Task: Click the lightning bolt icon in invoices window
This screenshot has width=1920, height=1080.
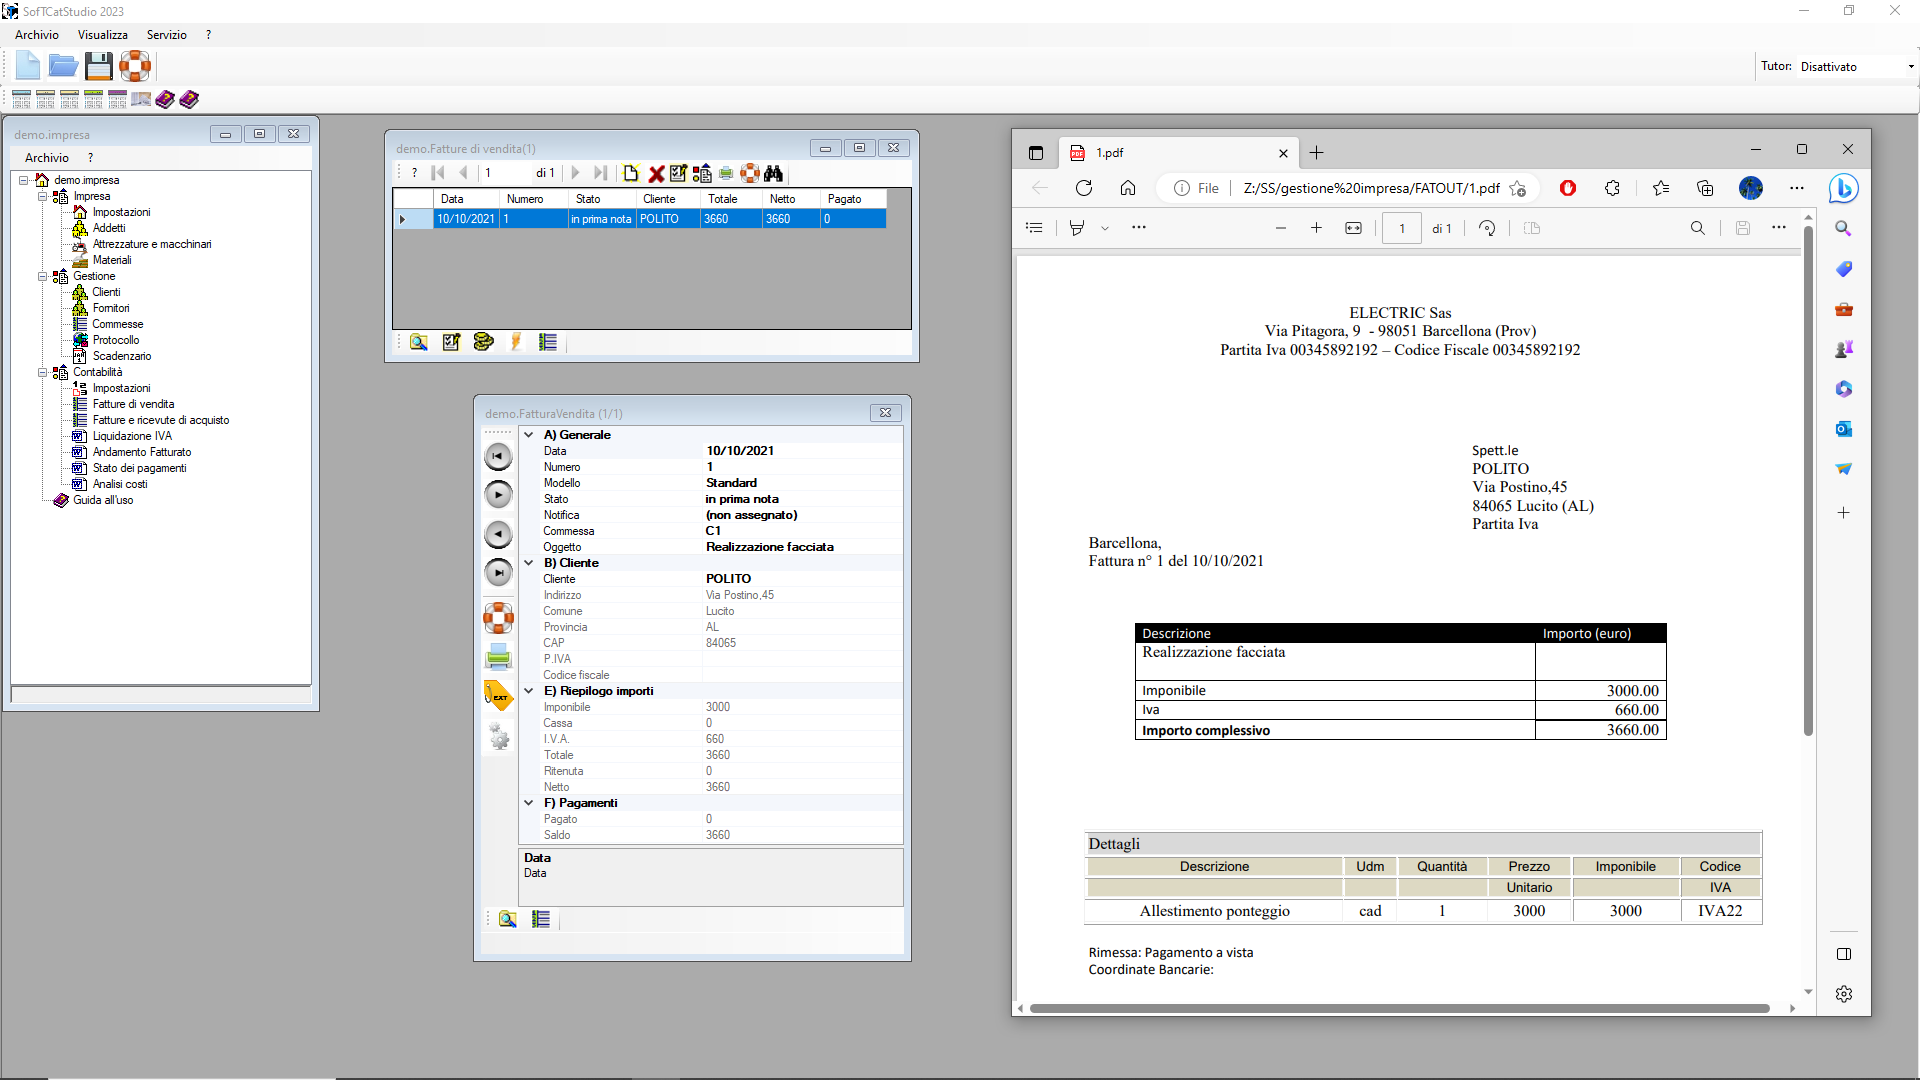Action: 516,342
